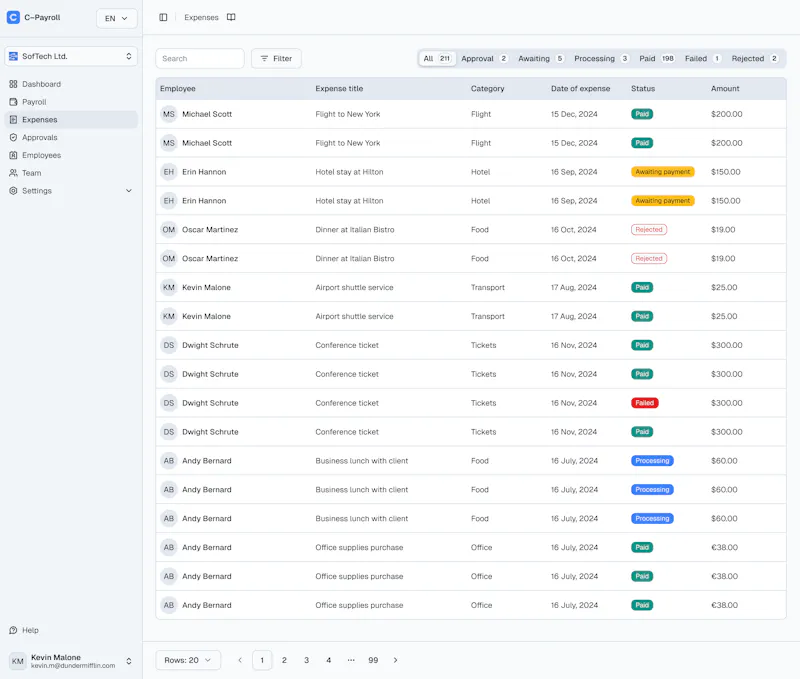Go to page 3
This screenshot has width=800, height=679.
point(307,660)
